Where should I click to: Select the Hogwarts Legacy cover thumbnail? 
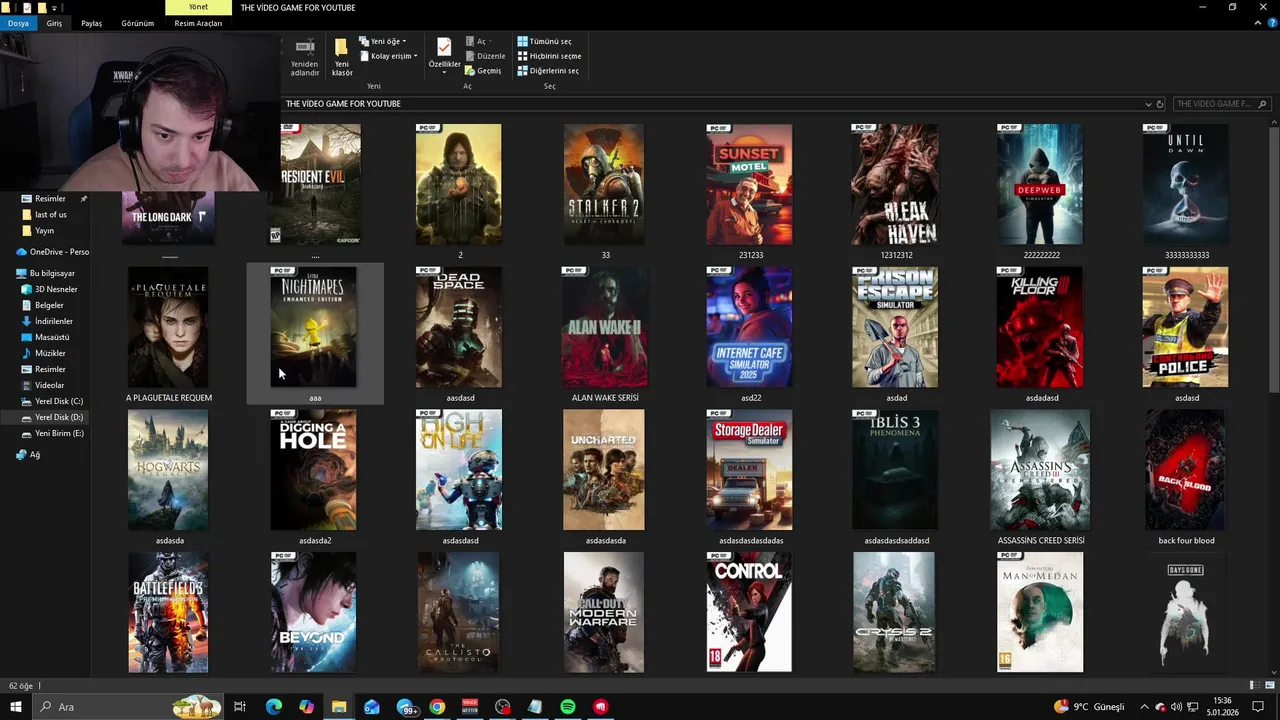[168, 470]
